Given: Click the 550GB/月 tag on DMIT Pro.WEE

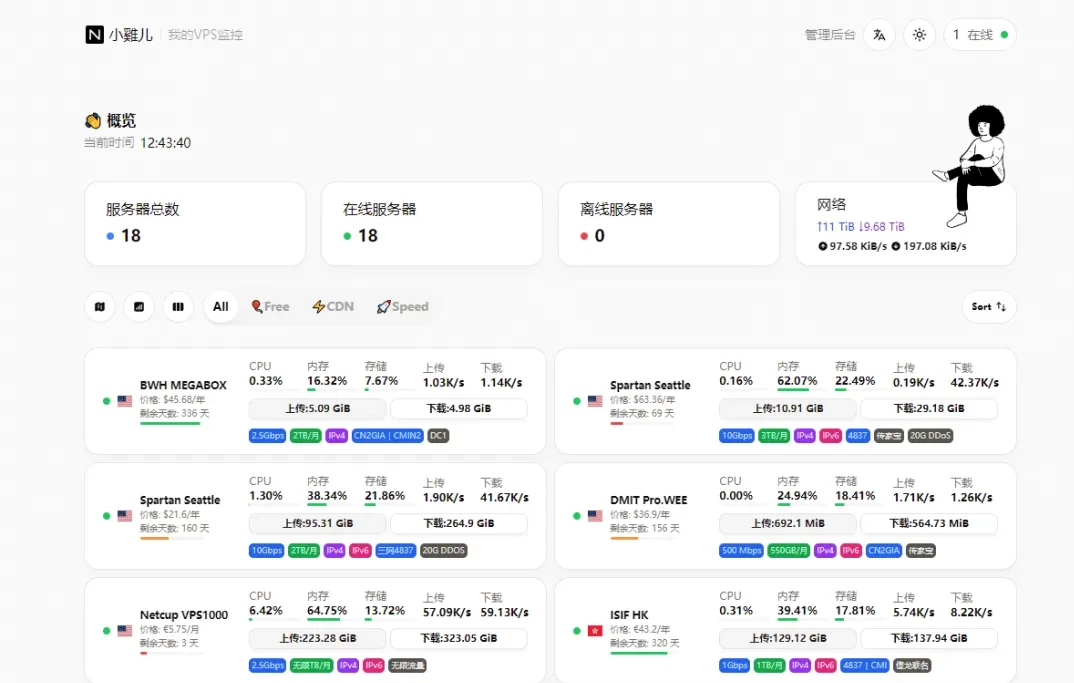Looking at the screenshot, I should click(x=788, y=551).
